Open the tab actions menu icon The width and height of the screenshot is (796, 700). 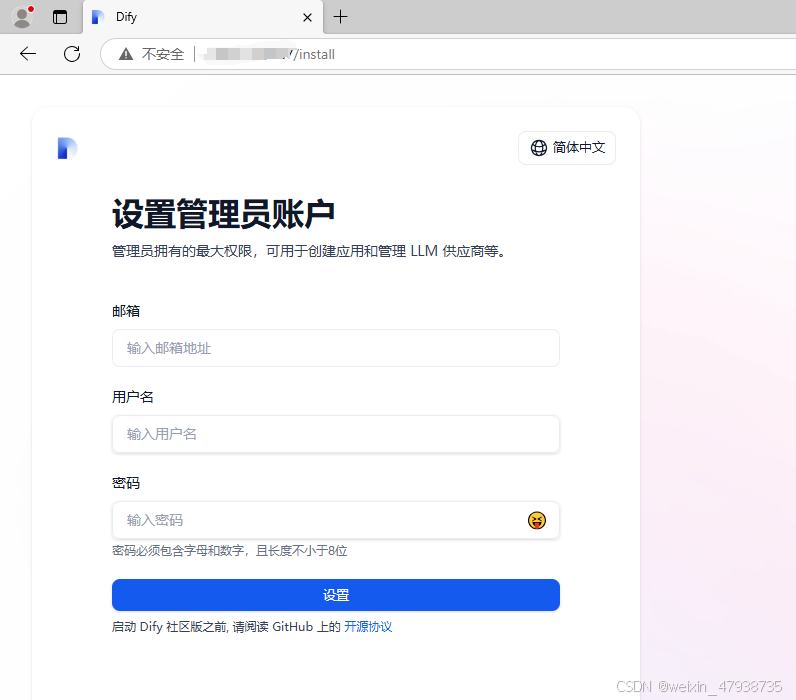pyautogui.click(x=60, y=17)
